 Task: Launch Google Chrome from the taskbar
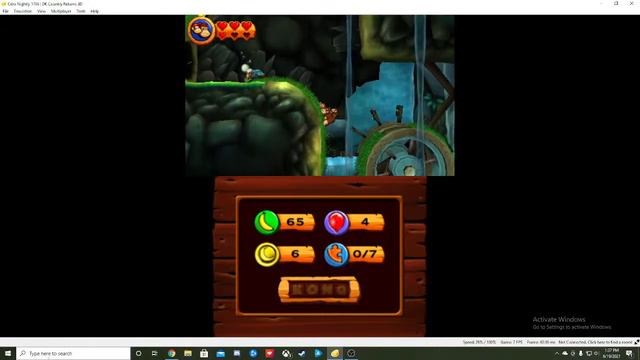(171, 353)
